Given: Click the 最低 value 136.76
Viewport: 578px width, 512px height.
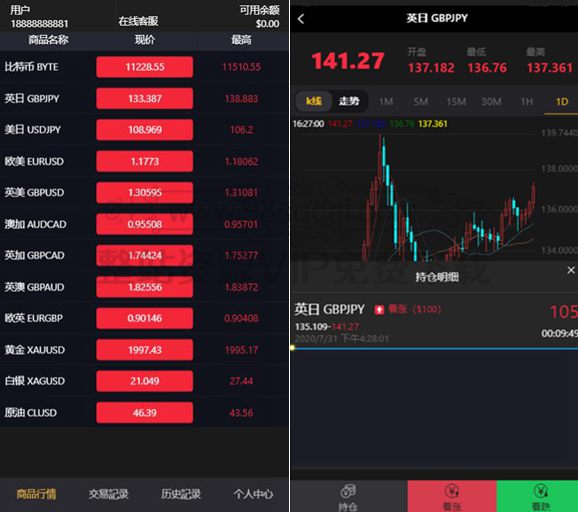Looking at the screenshot, I should [487, 68].
